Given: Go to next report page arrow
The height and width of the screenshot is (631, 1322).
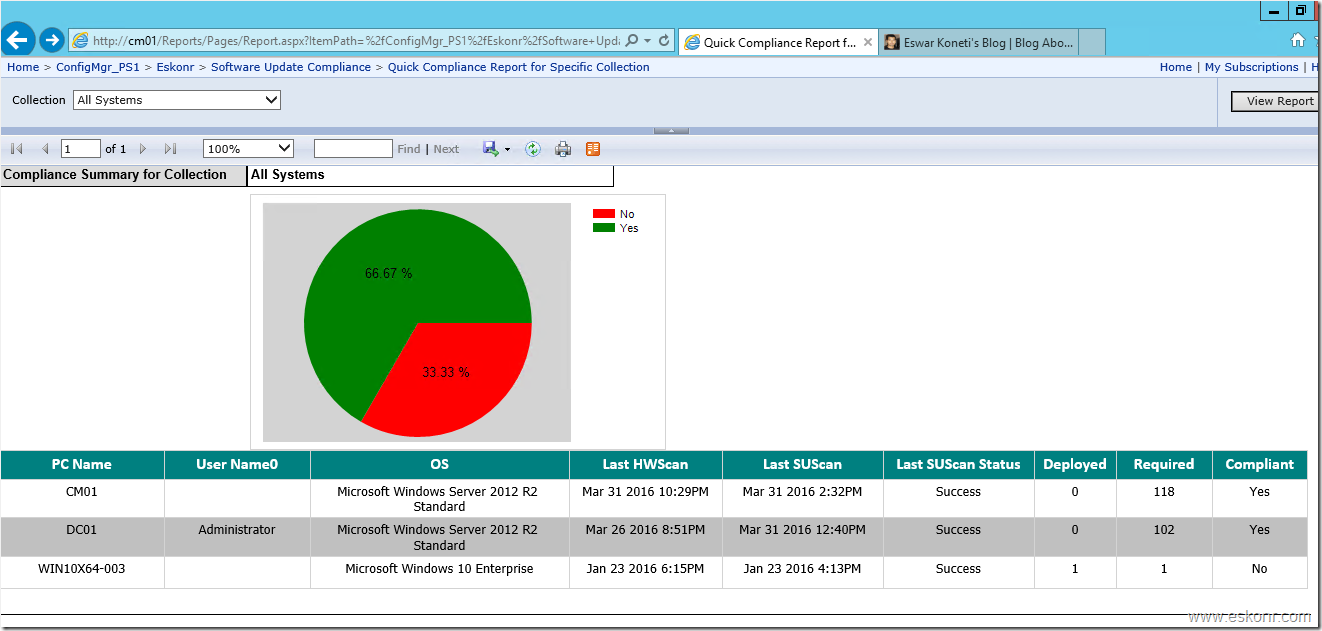Looking at the screenshot, I should [143, 149].
